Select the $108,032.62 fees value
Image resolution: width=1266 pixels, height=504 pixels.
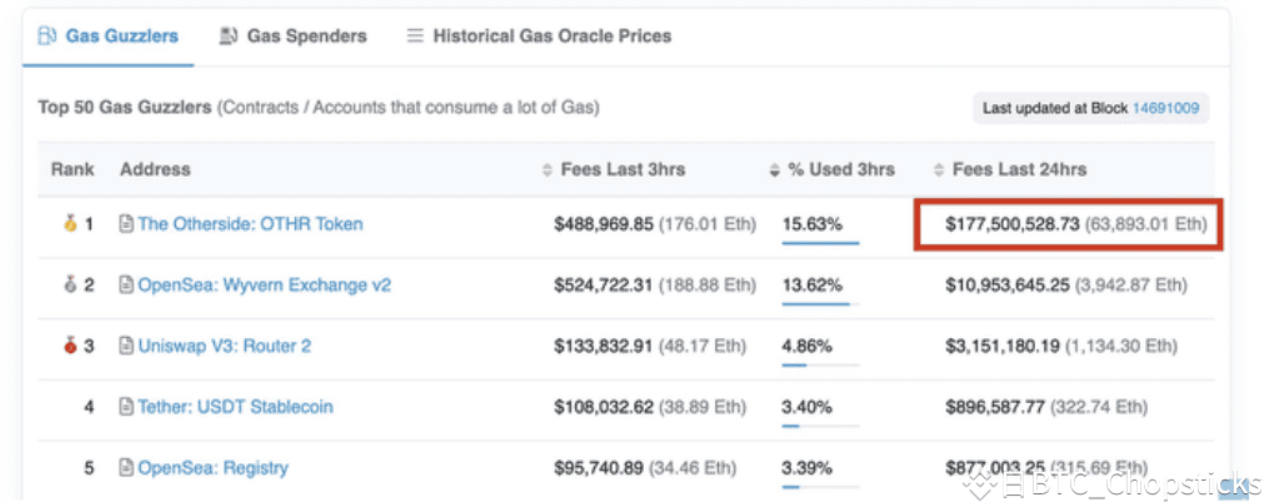603,407
